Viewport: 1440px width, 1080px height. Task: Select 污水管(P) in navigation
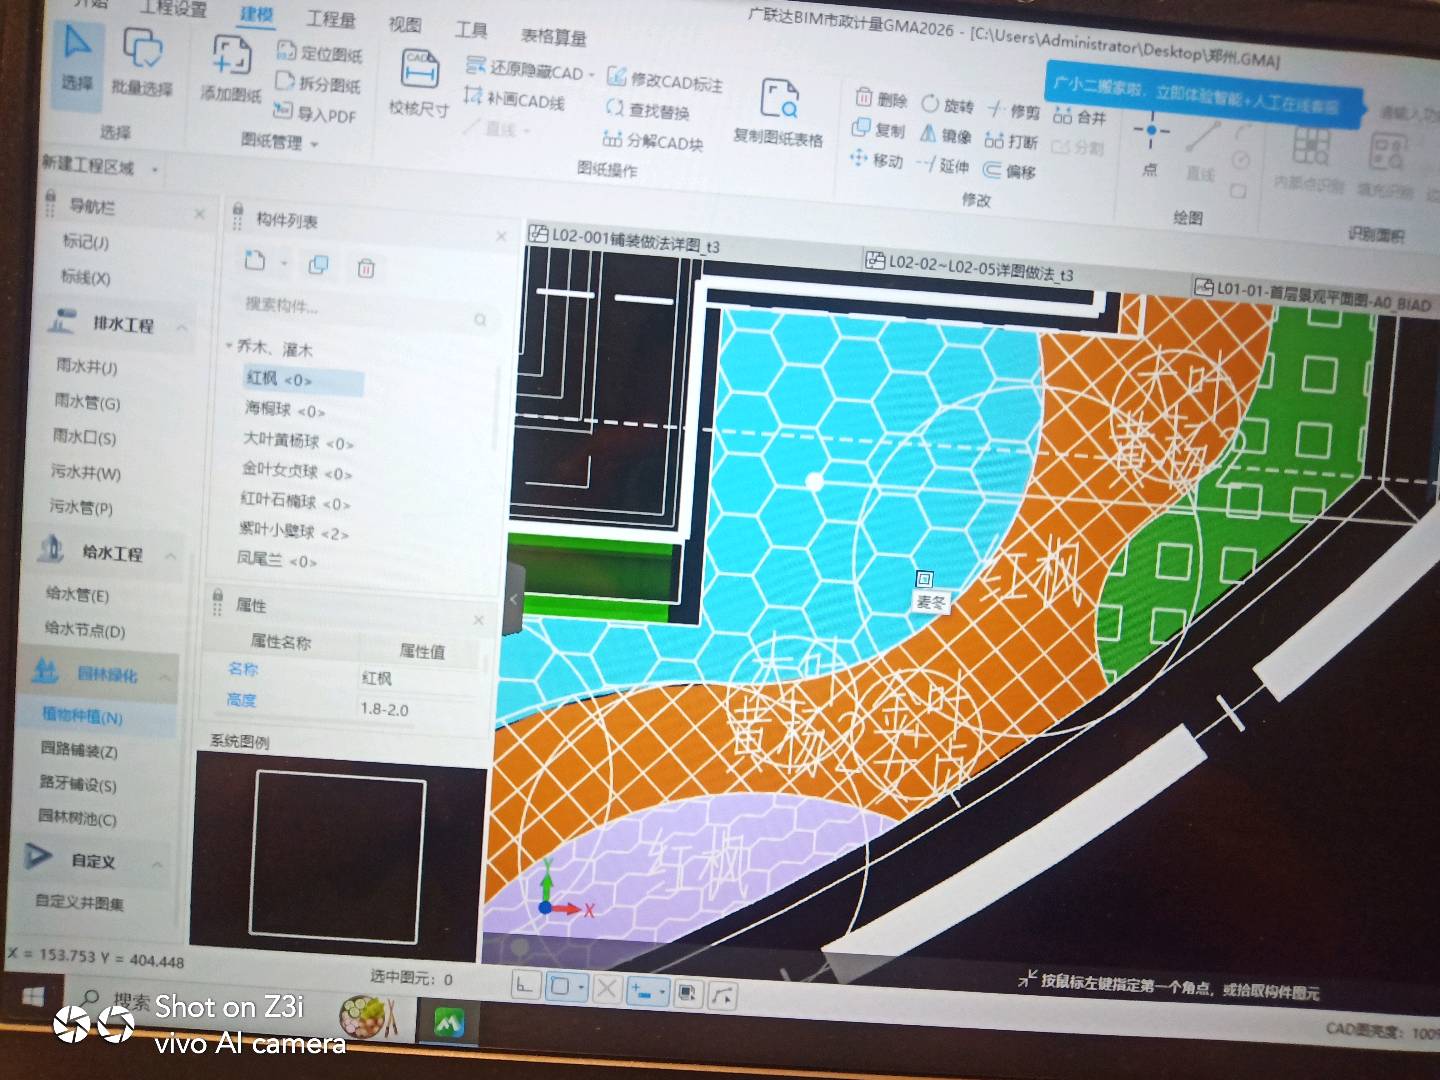click(81, 507)
